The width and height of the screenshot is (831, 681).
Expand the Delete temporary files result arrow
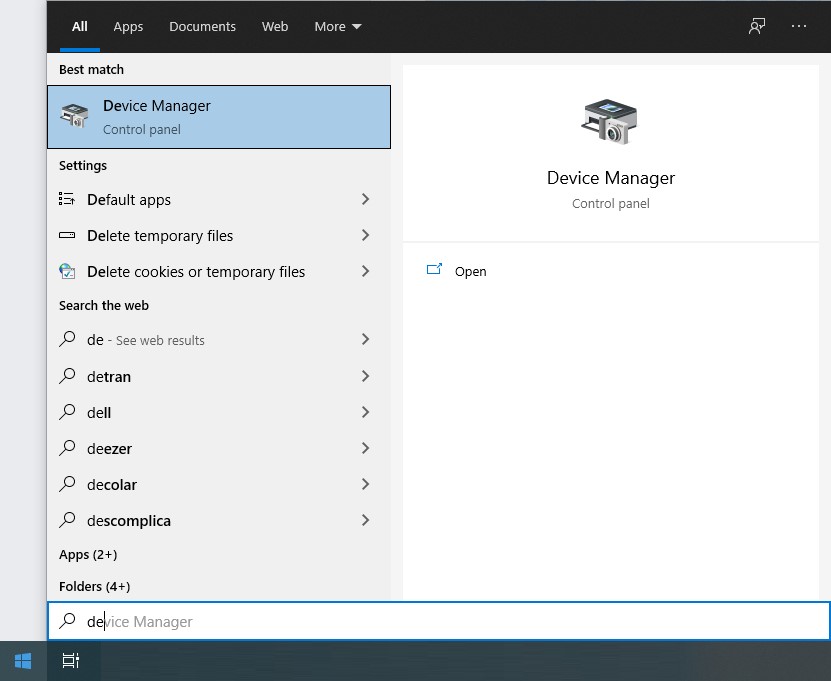(x=365, y=235)
